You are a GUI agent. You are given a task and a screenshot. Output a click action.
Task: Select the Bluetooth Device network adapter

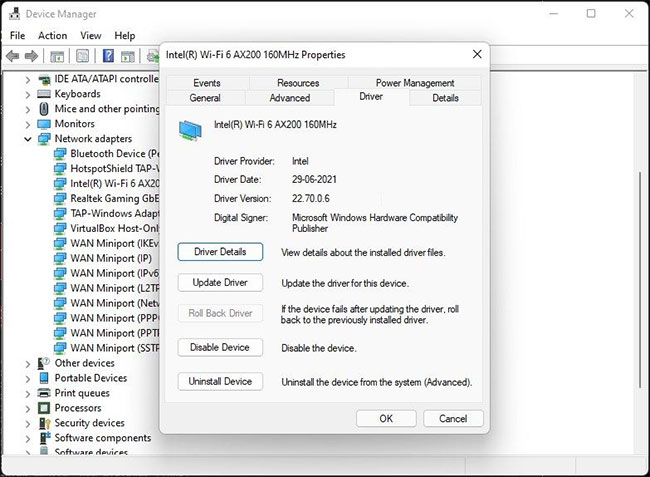(110, 154)
